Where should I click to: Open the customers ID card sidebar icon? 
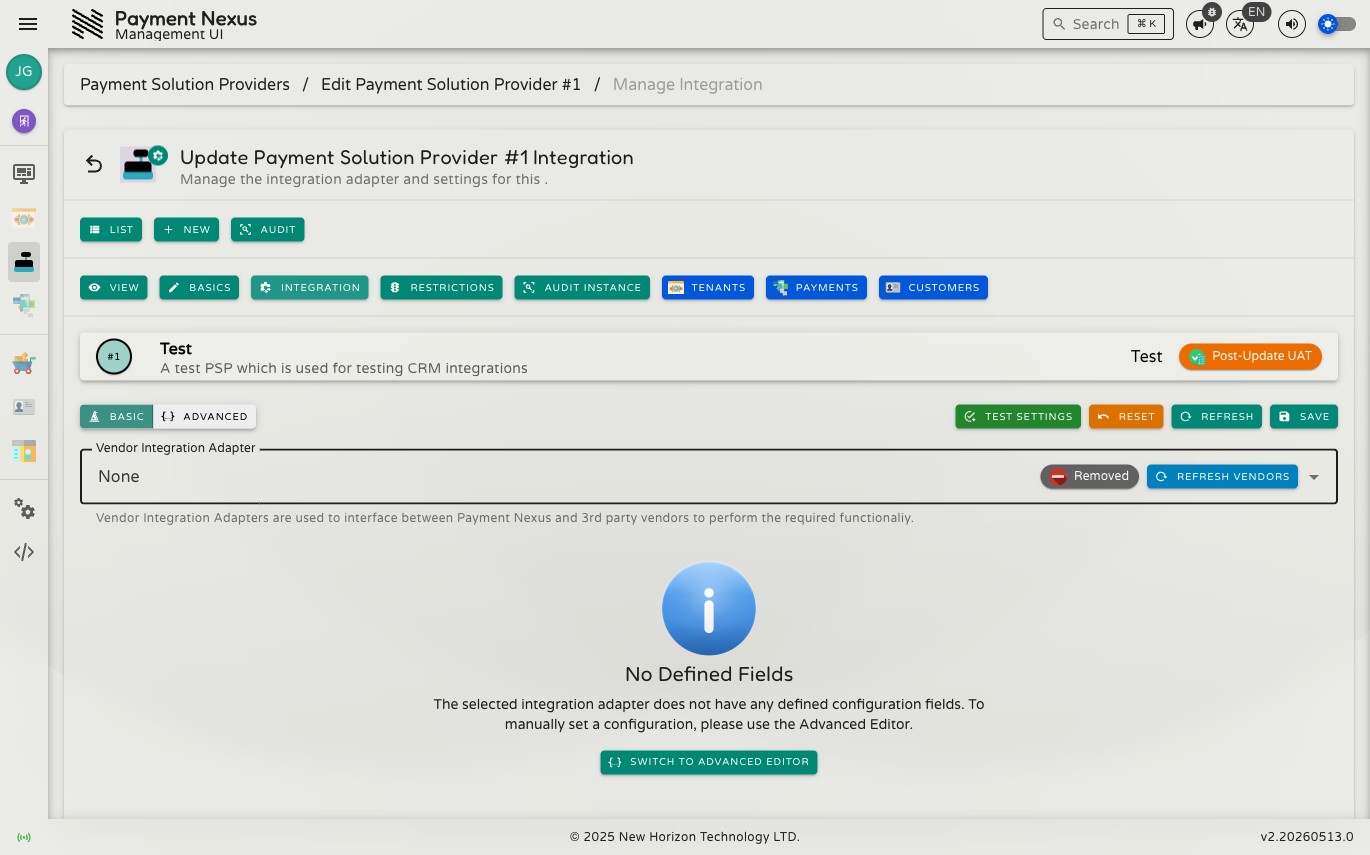coord(24,407)
